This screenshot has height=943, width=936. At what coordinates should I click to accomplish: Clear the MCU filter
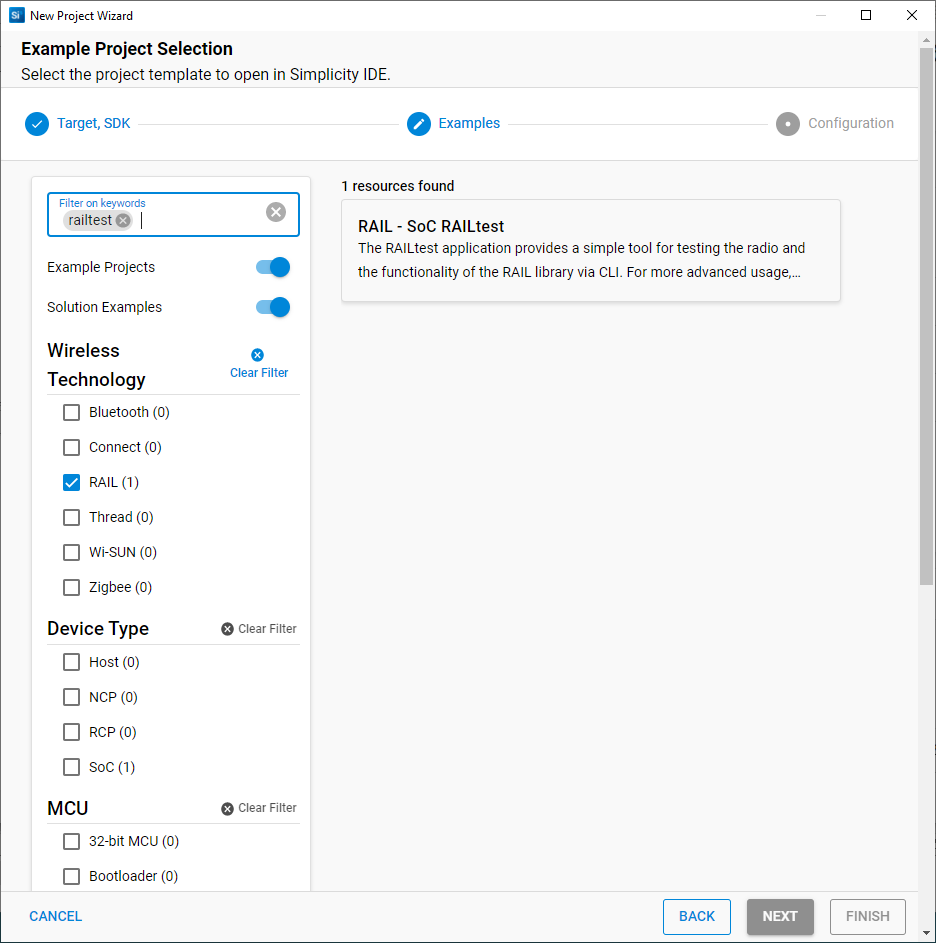259,808
